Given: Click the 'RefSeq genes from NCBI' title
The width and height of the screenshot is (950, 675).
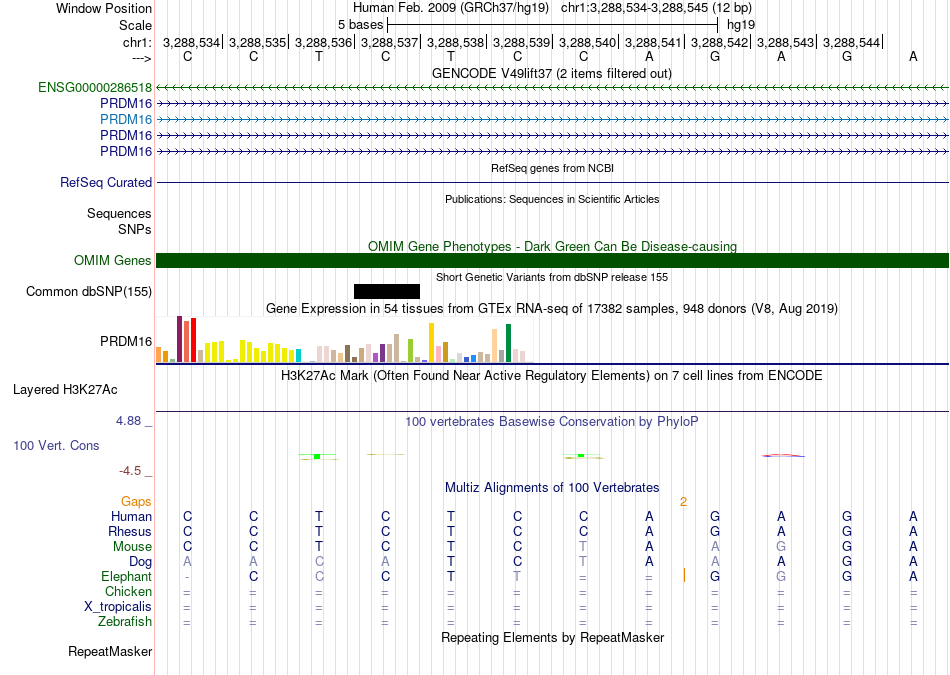Looking at the screenshot, I should click(553, 168).
